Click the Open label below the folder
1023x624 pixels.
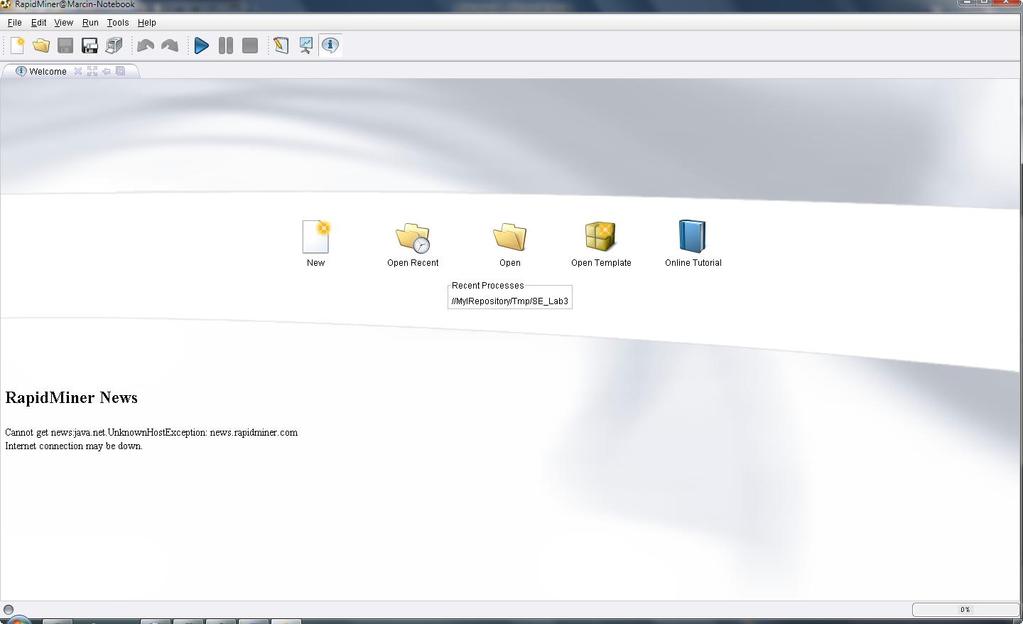point(510,262)
